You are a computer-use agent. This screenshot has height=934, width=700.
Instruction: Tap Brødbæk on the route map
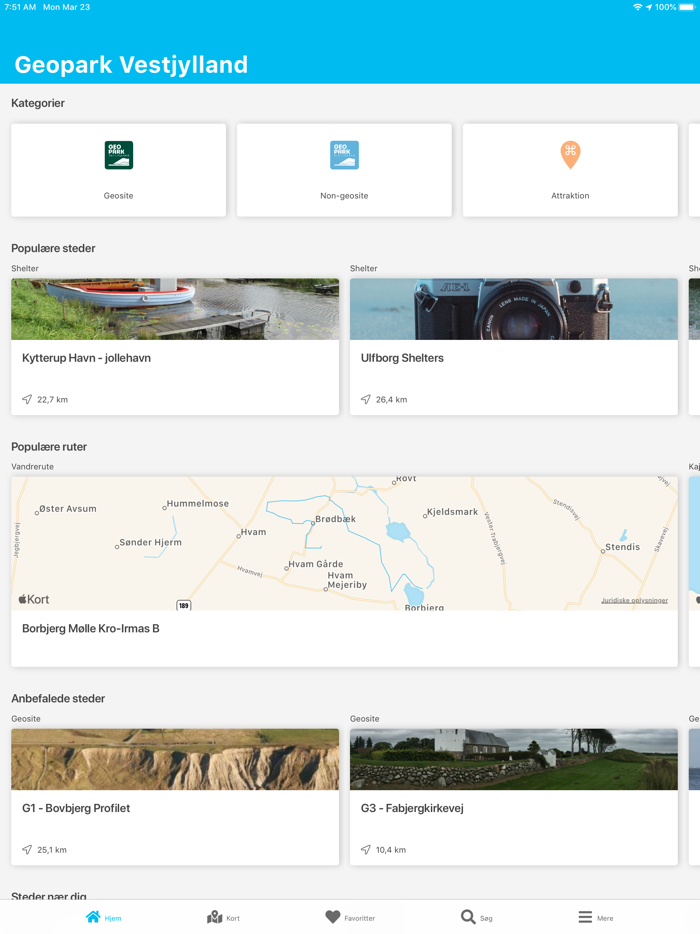[x=335, y=519]
